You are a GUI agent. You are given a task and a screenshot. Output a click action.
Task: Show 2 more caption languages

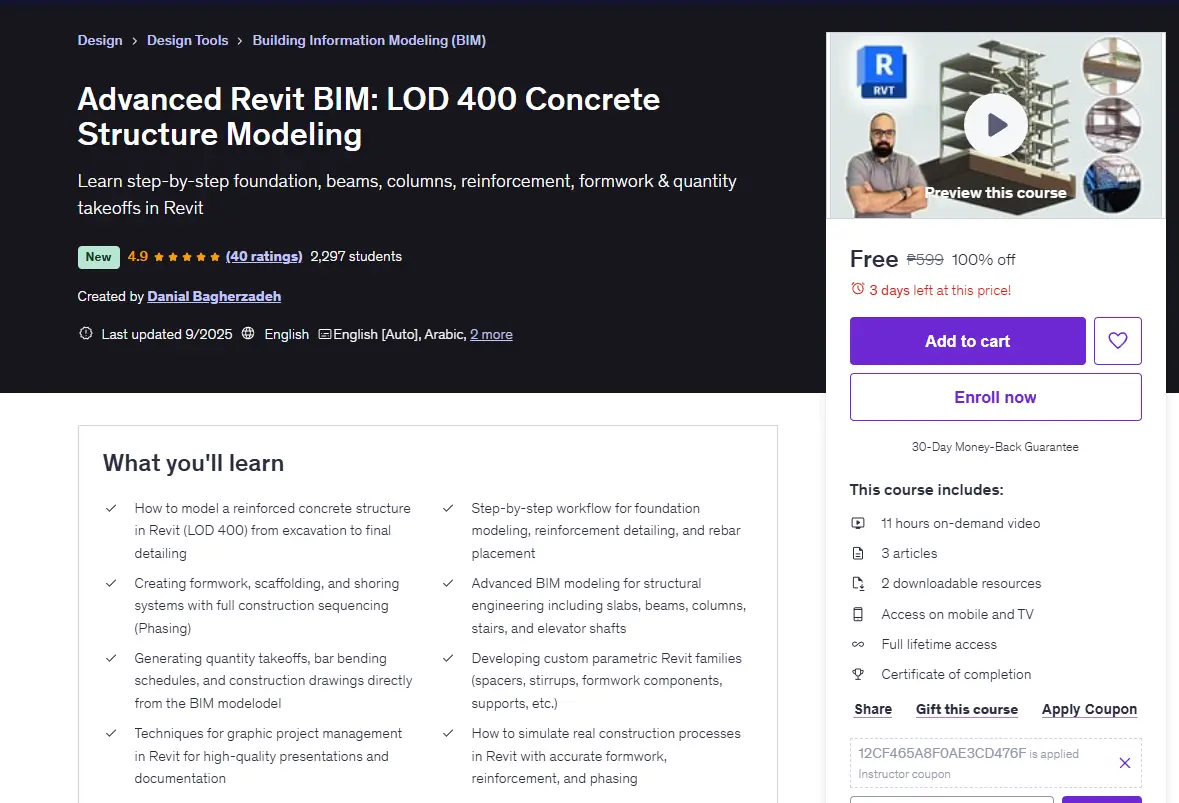click(491, 335)
